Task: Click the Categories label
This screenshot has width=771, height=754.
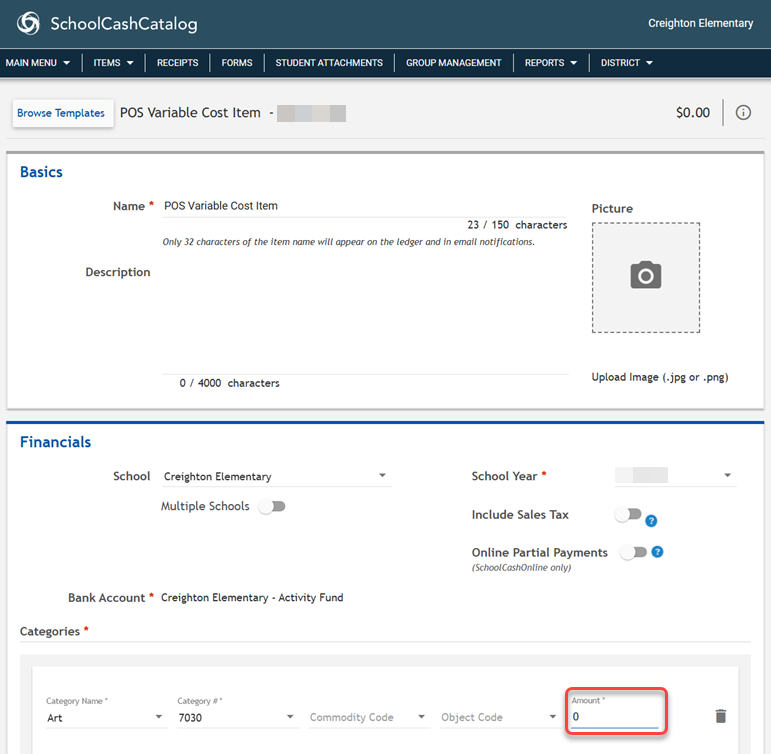Action: (50, 632)
